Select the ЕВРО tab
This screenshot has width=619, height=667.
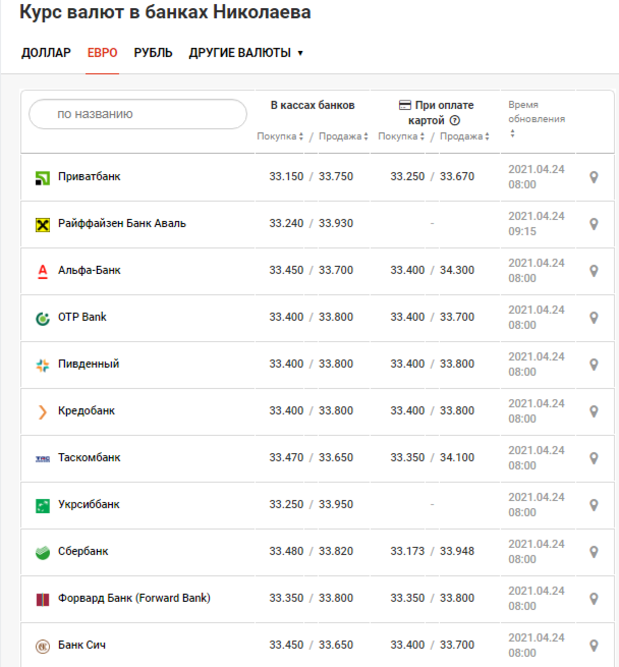pos(102,53)
